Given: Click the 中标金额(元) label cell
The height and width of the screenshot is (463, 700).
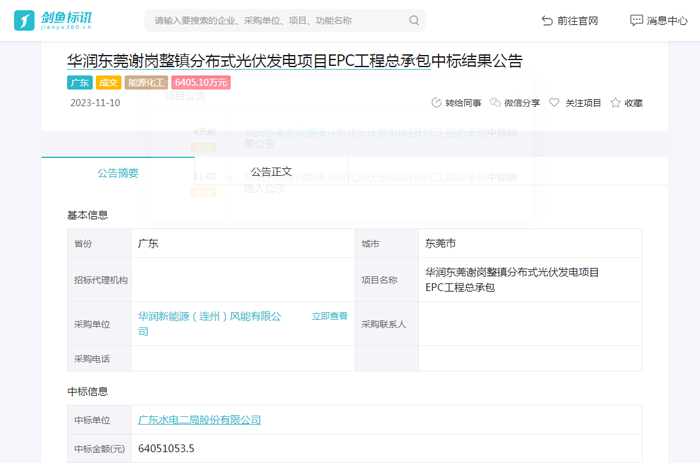Looking at the screenshot, I should [x=99, y=449].
